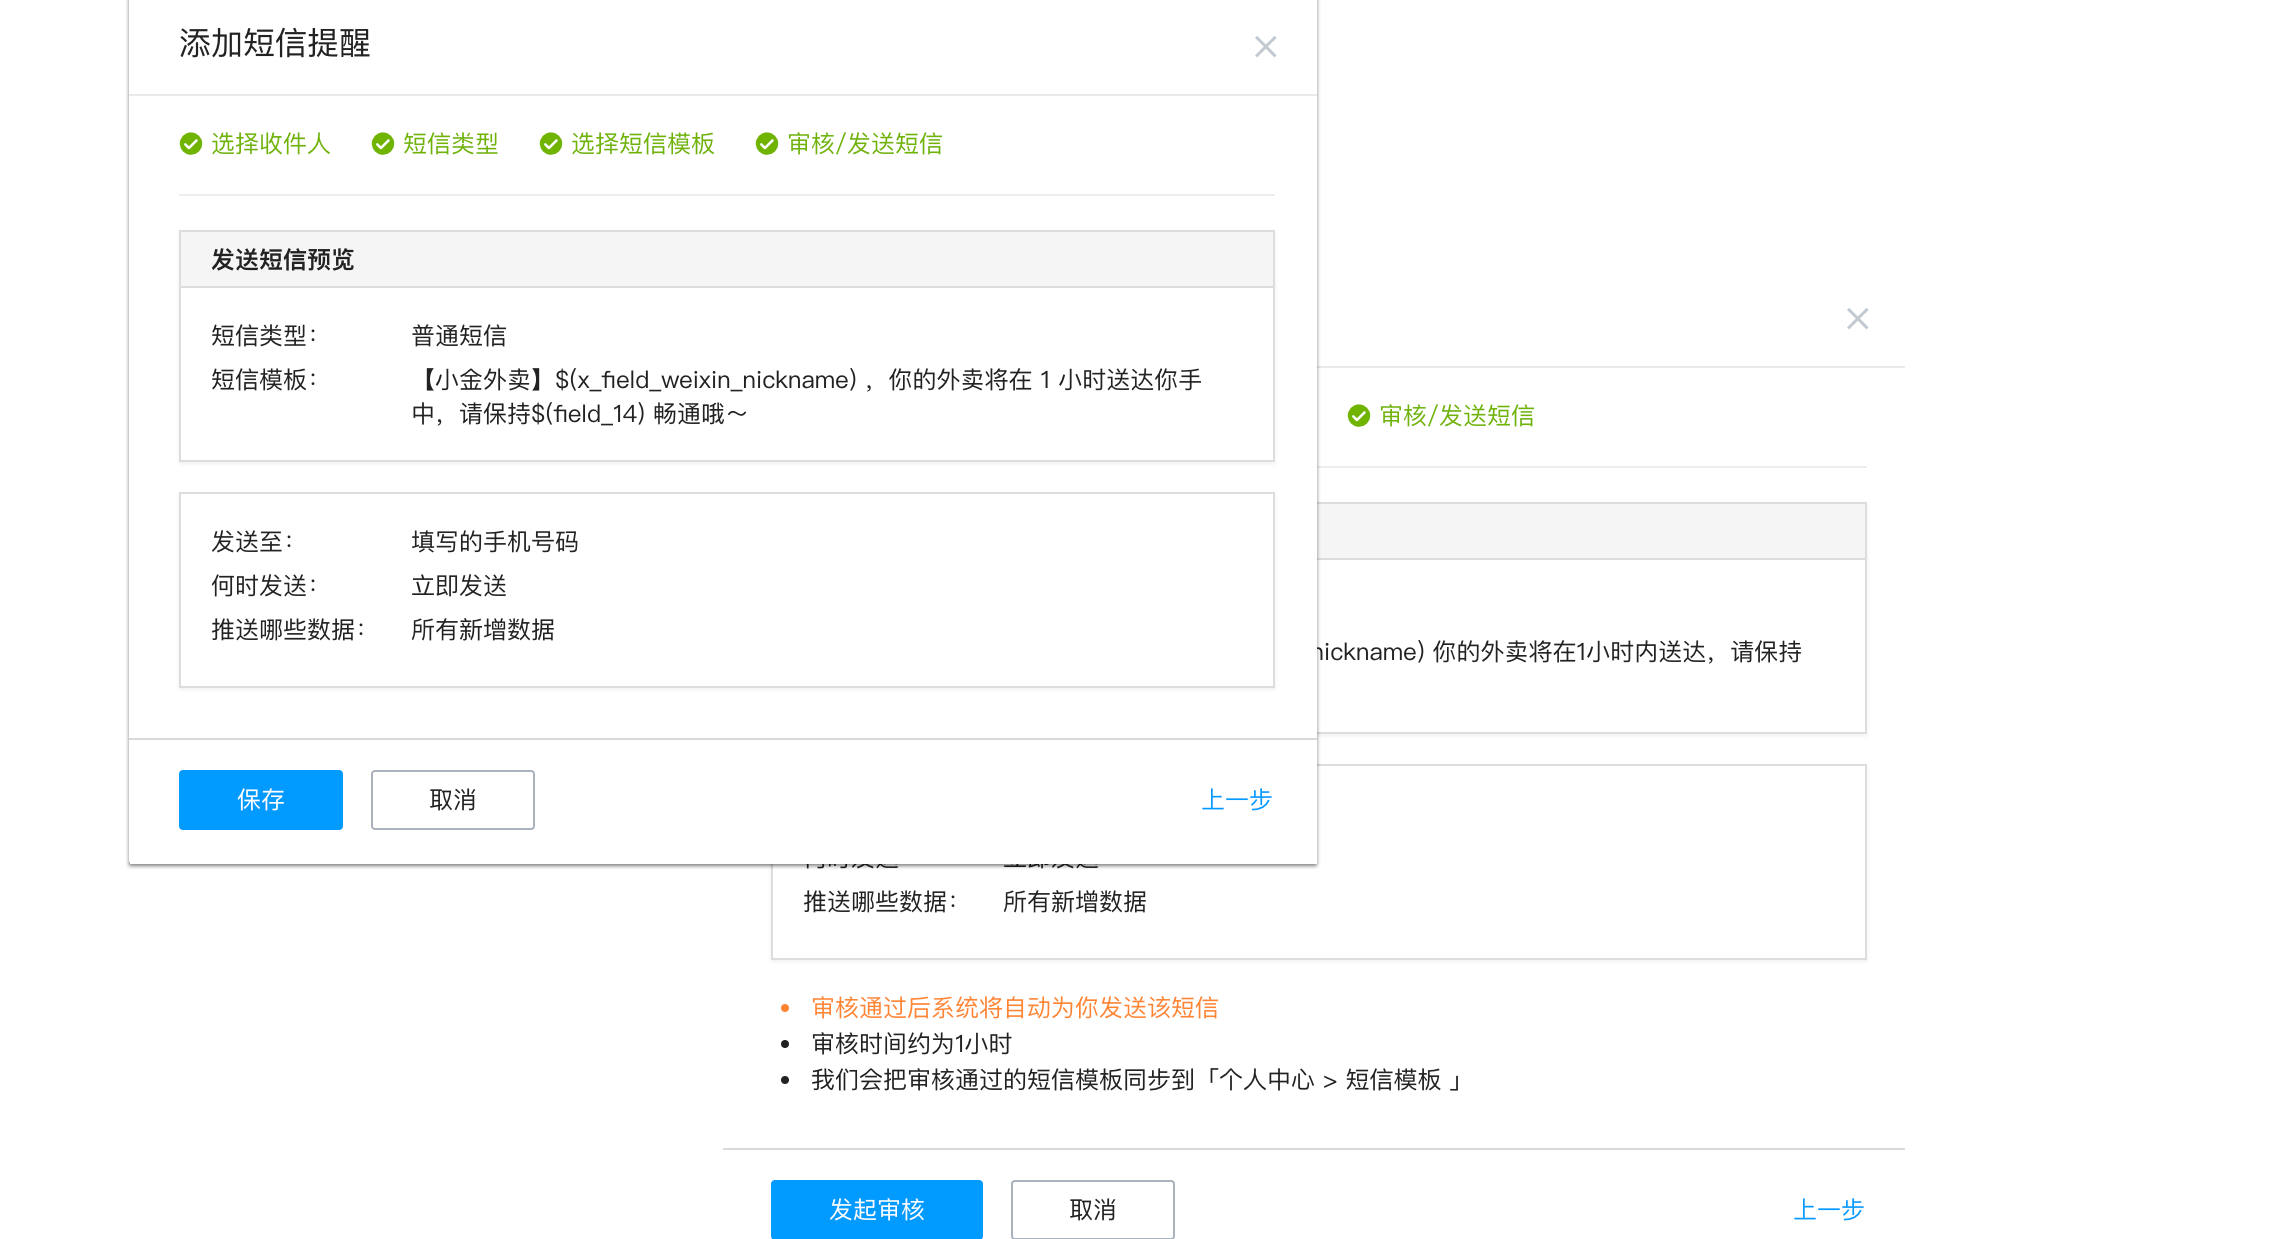The width and height of the screenshot is (2296, 1239).
Task: Click front dialog's check icon beside 审核/发送短信
Action: coord(766,144)
